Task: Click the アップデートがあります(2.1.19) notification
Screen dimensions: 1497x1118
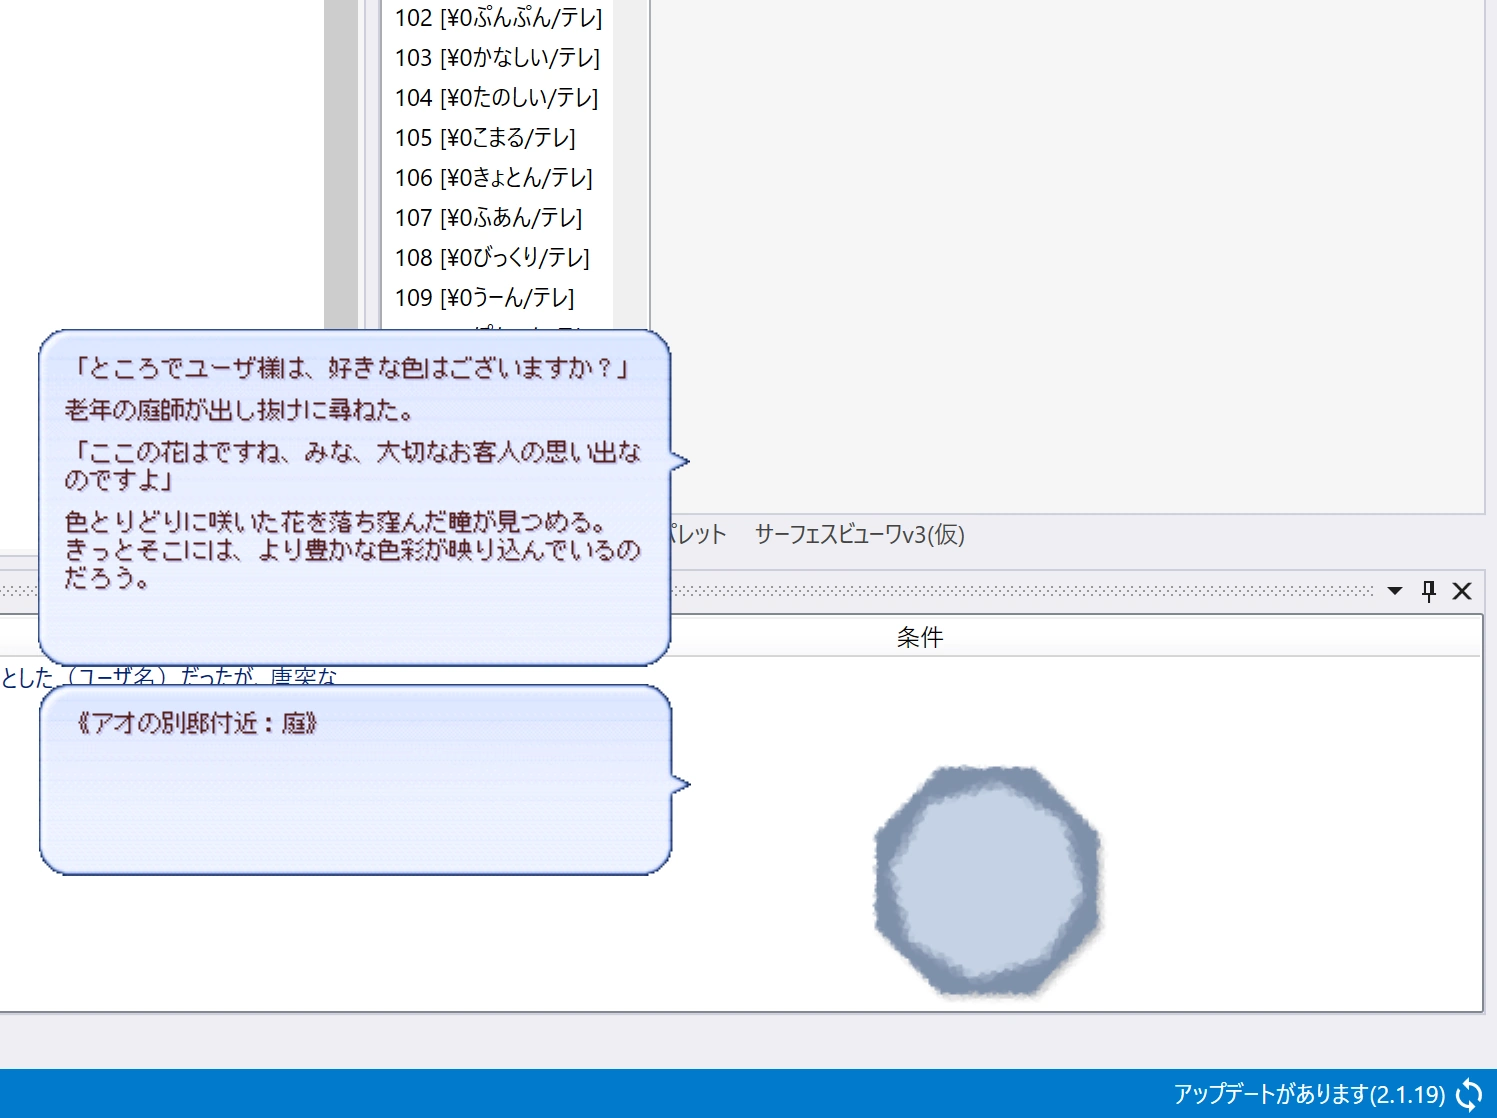Action: click(x=1308, y=1094)
